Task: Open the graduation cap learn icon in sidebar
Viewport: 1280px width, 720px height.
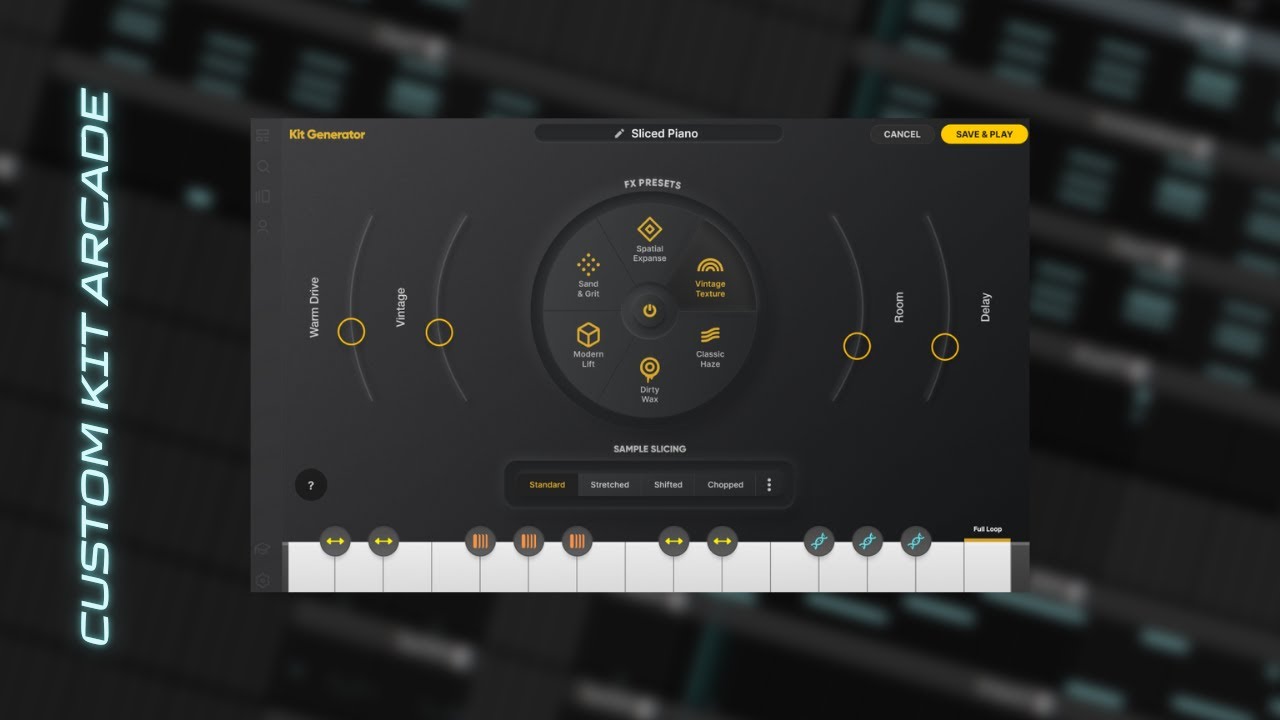Action: coord(263,550)
